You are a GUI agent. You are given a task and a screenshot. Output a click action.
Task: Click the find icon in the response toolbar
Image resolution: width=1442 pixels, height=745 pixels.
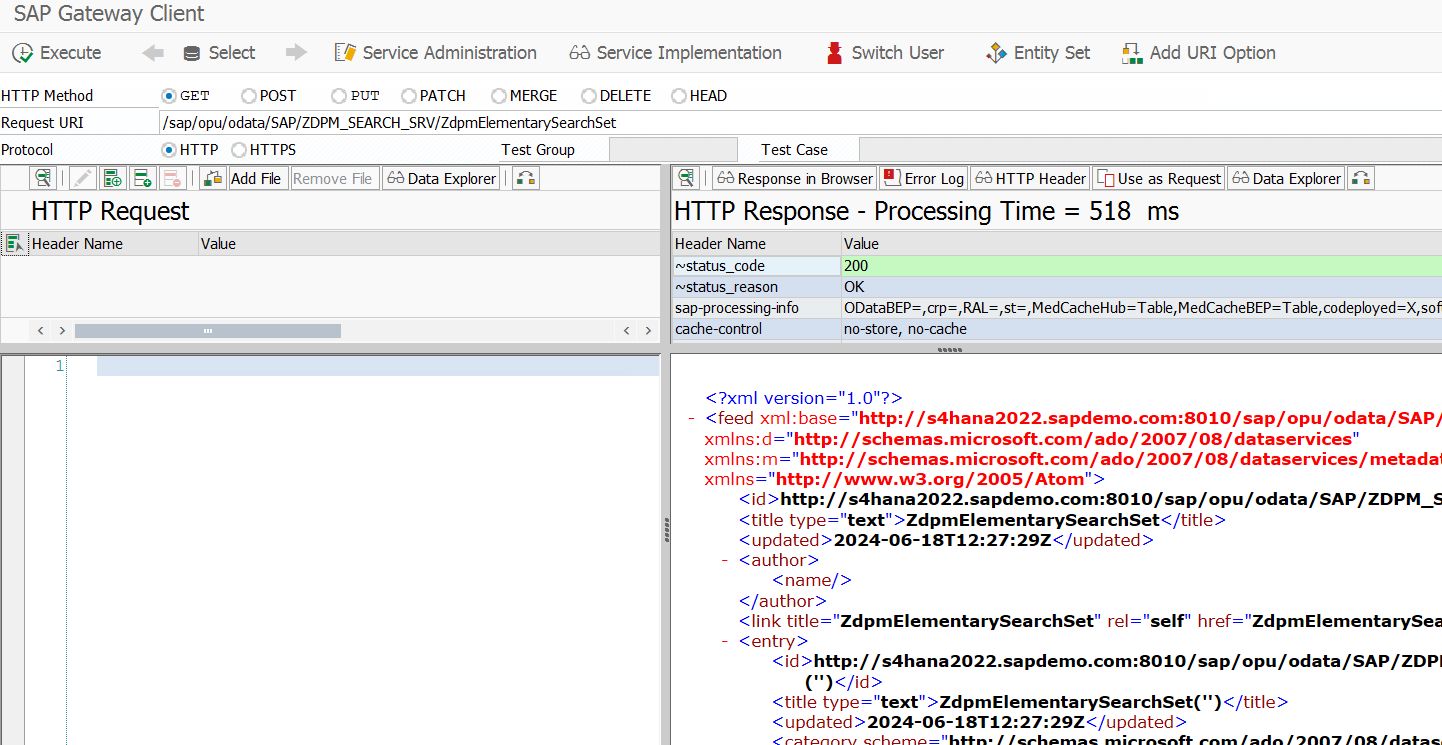click(x=687, y=178)
